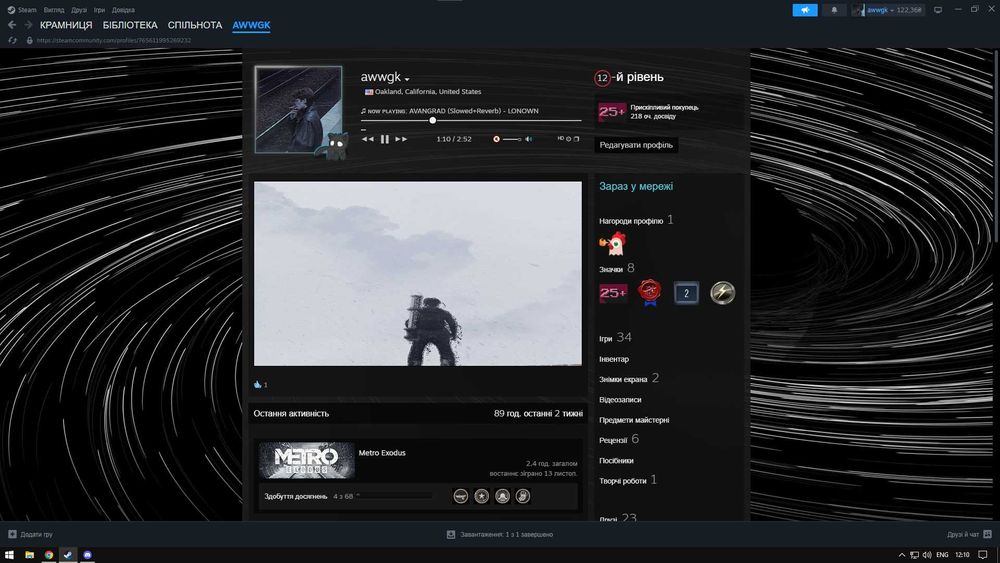Open the Значки 8 link
The image size is (1000, 563).
[617, 268]
